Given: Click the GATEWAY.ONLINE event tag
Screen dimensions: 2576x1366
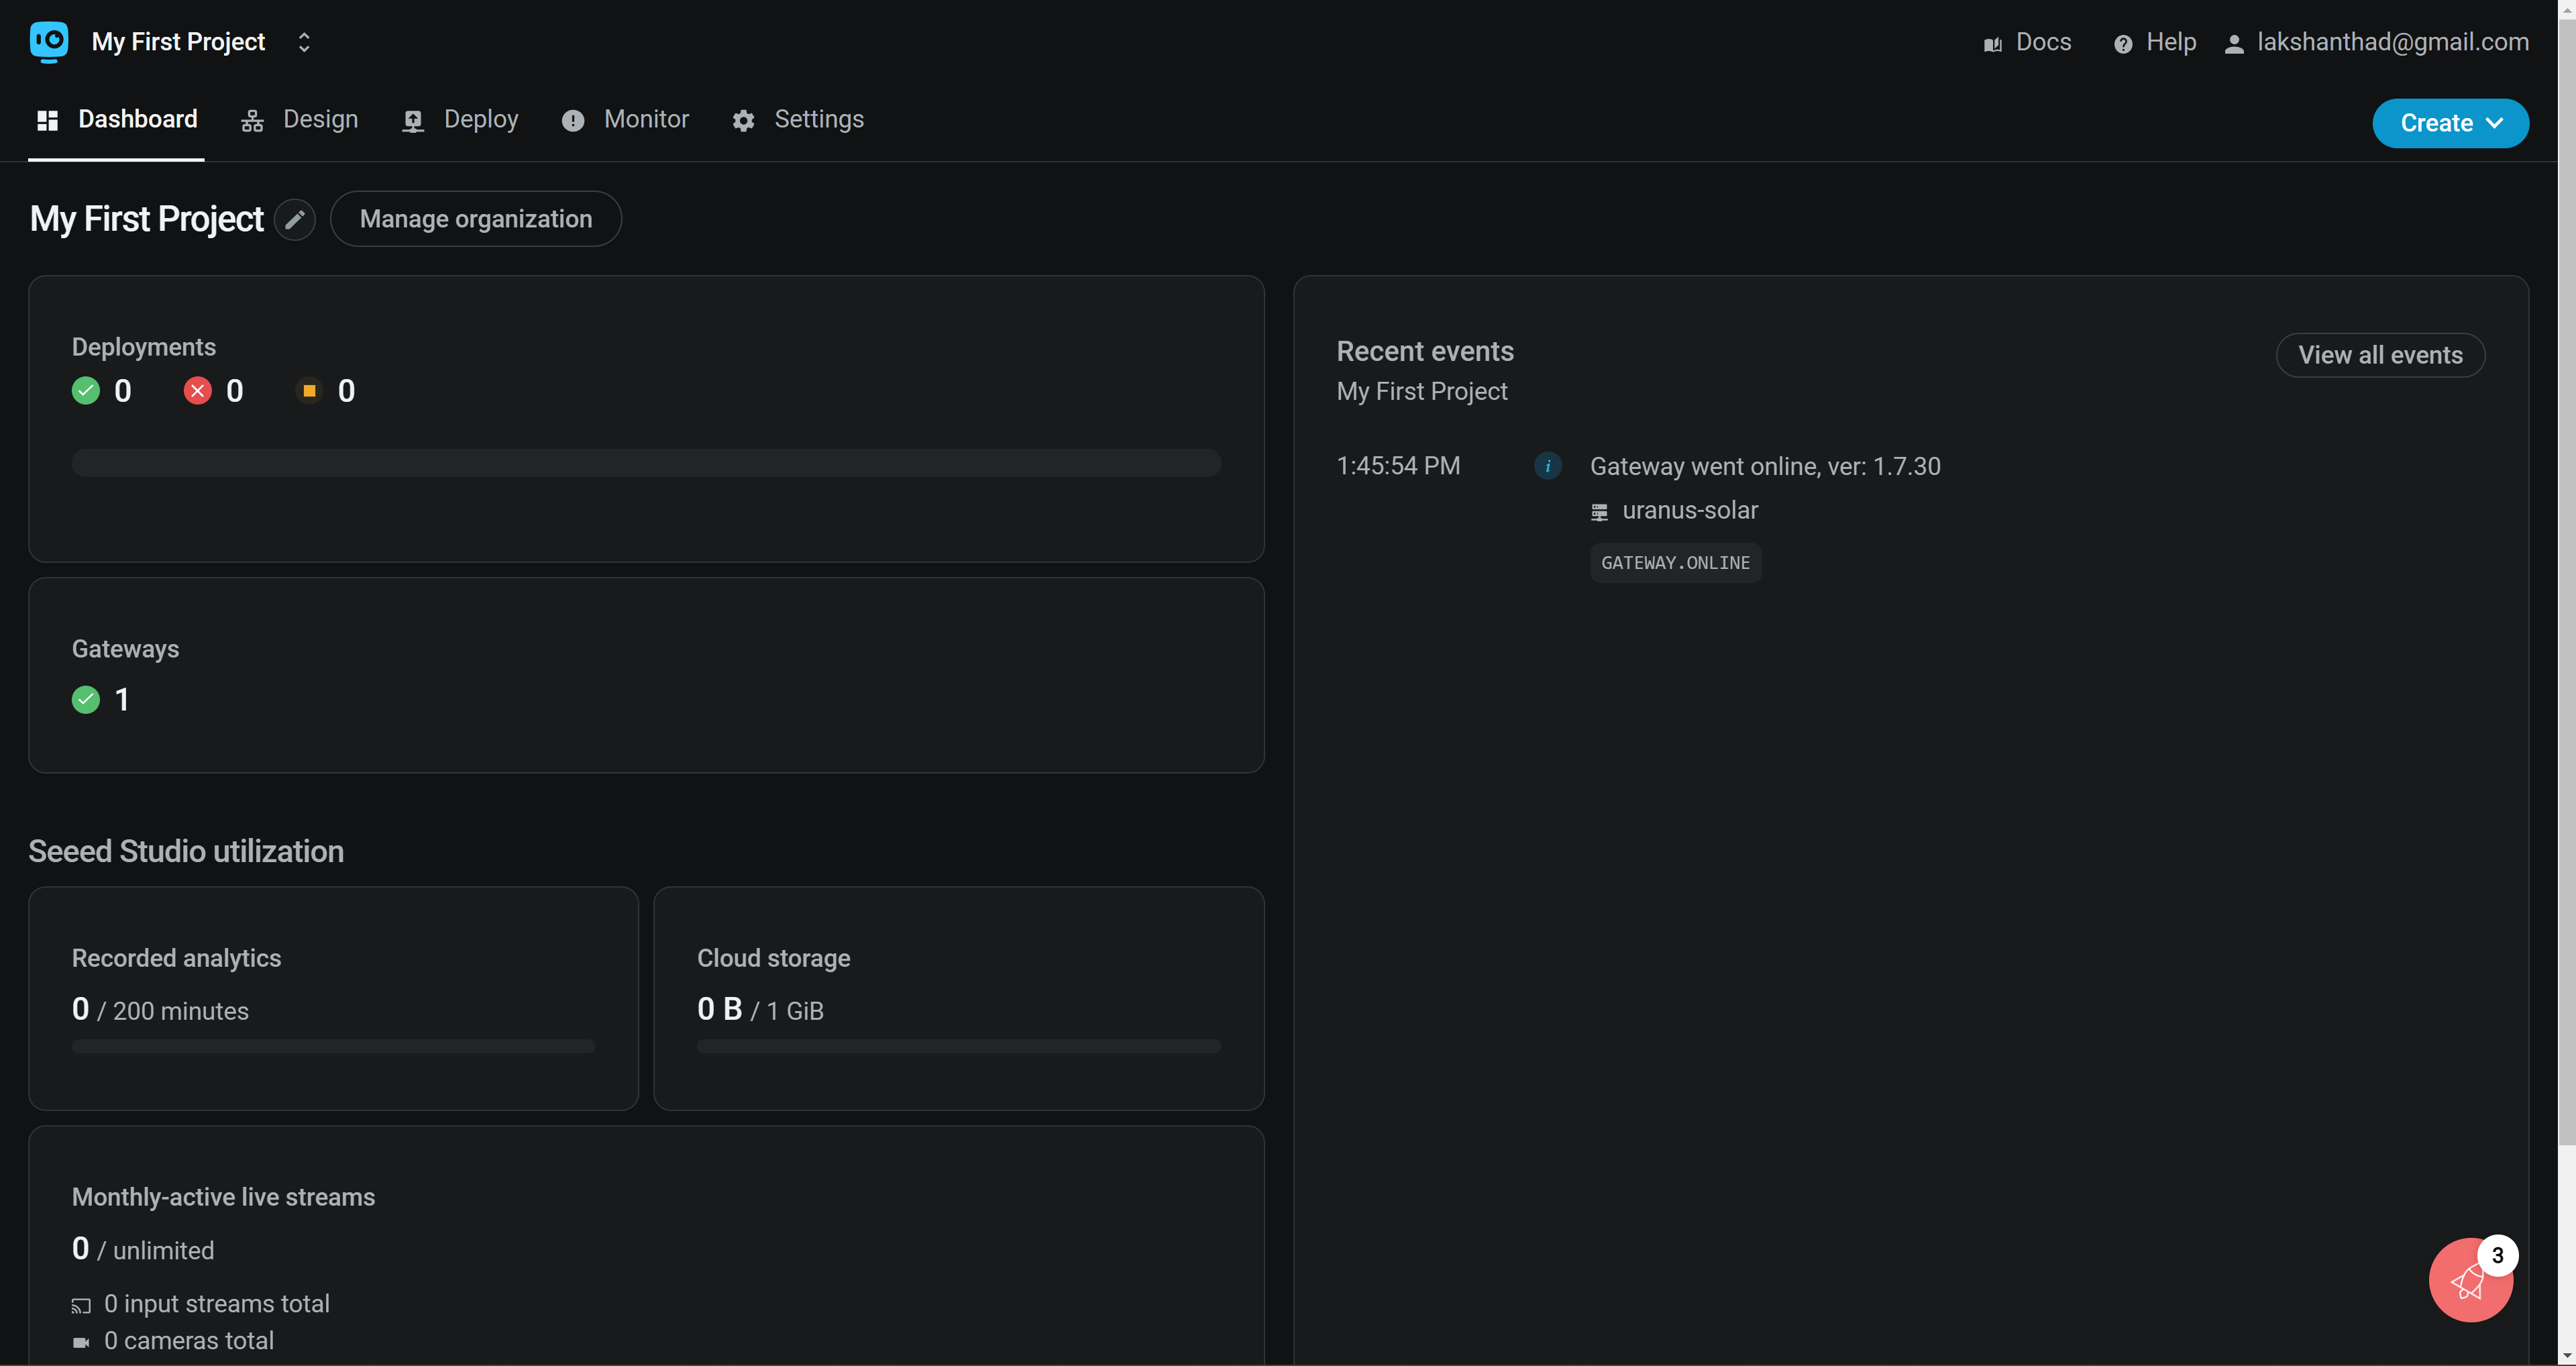Looking at the screenshot, I should point(1676,563).
